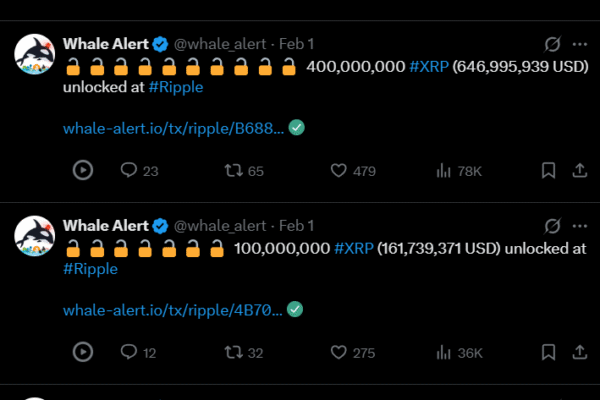Viewport: 600px width, 400px height.
Task: Reply to the 400,000,000 XRP post
Action: pos(129,171)
